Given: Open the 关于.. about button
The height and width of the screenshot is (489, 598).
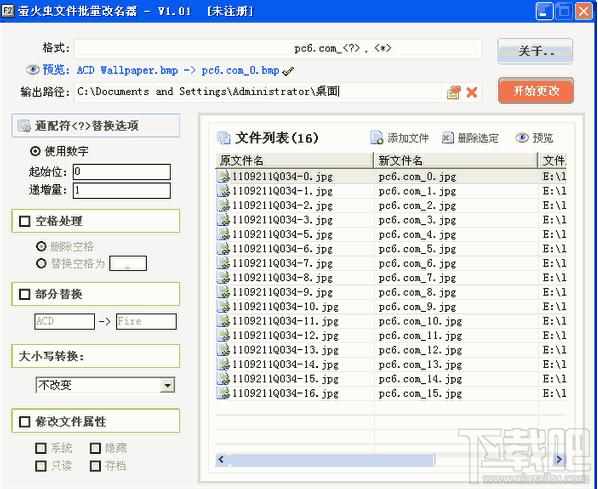Looking at the screenshot, I should [535, 51].
